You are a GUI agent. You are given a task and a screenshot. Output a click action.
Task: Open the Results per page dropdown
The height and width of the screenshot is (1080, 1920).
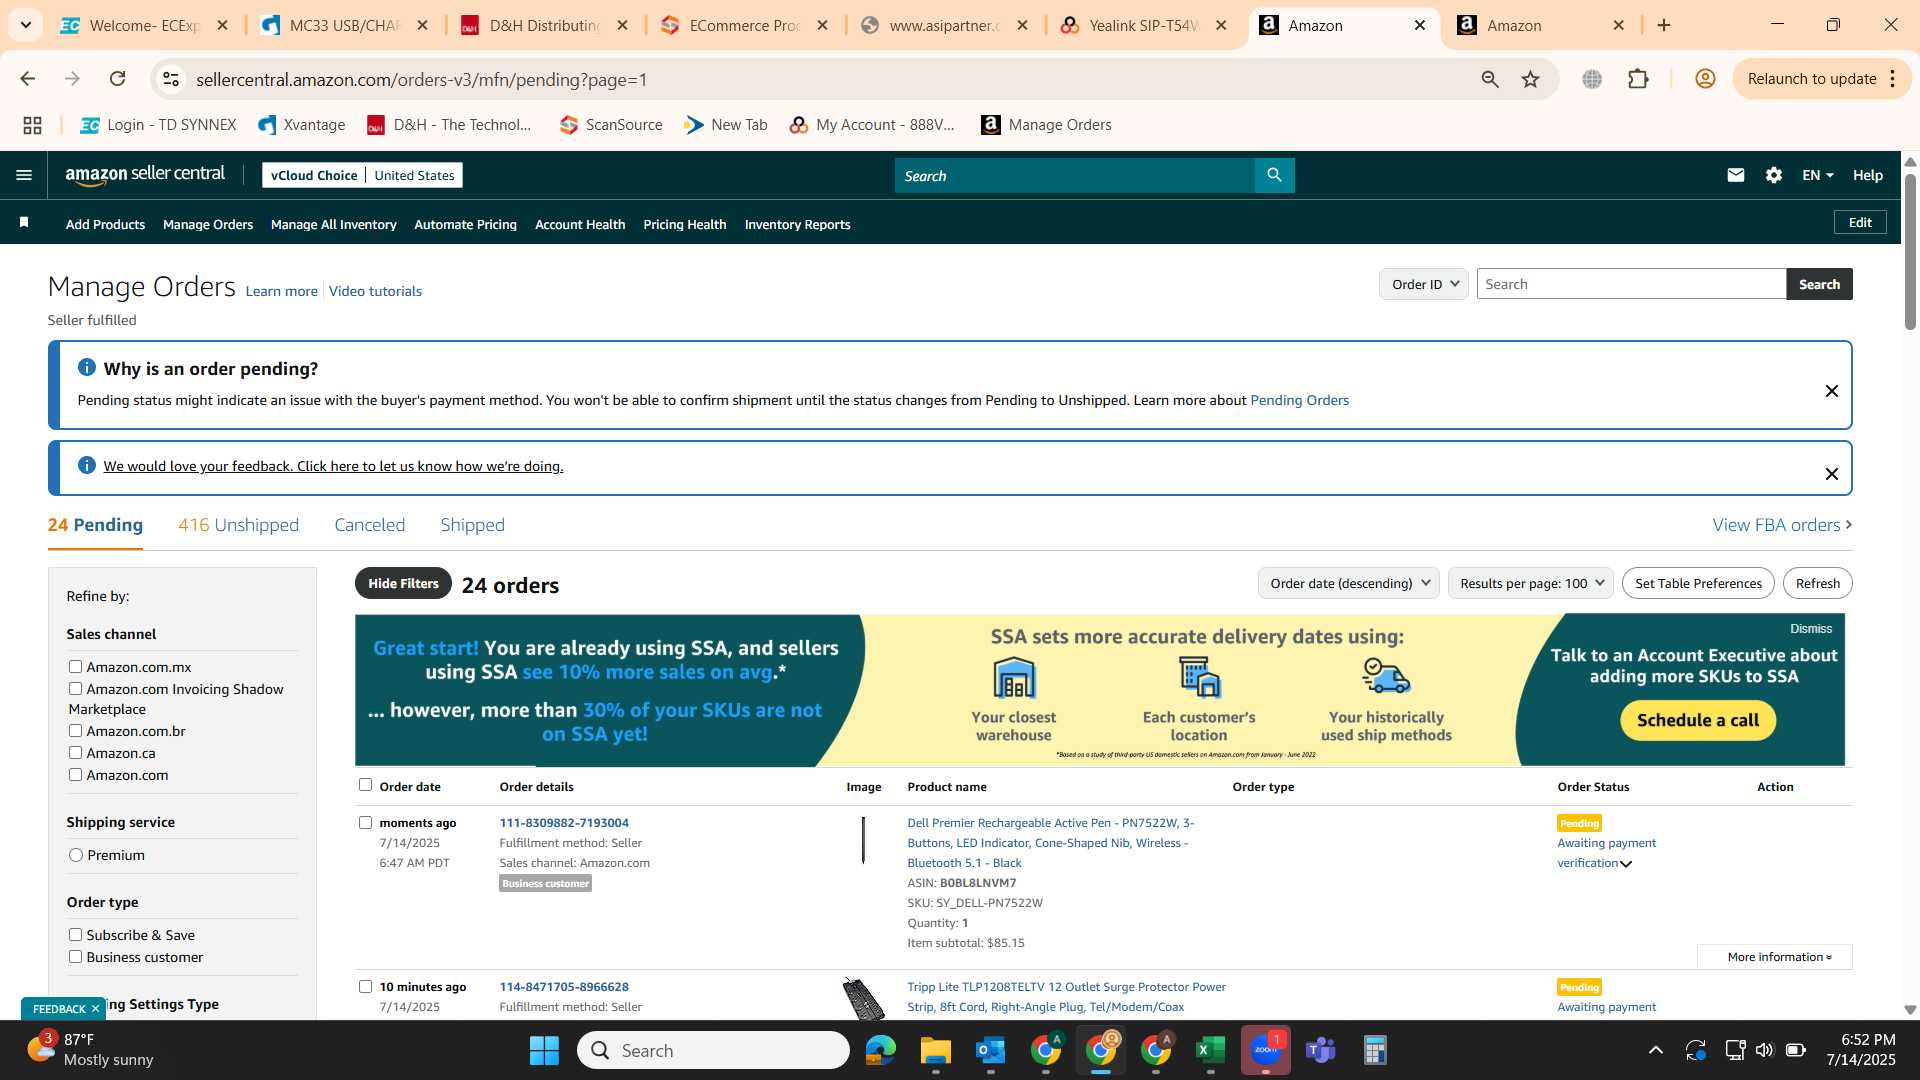pos(1530,583)
